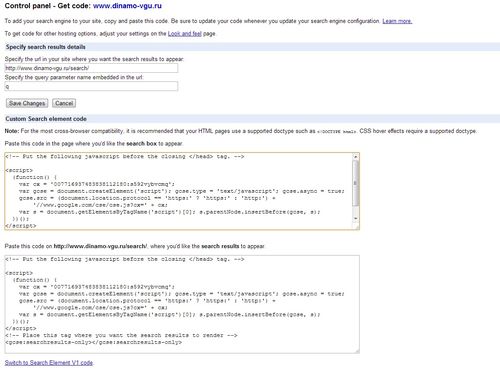Click the 'Specify search results details' heading
Image resolution: width=500 pixels, height=369 pixels.
click(x=45, y=47)
